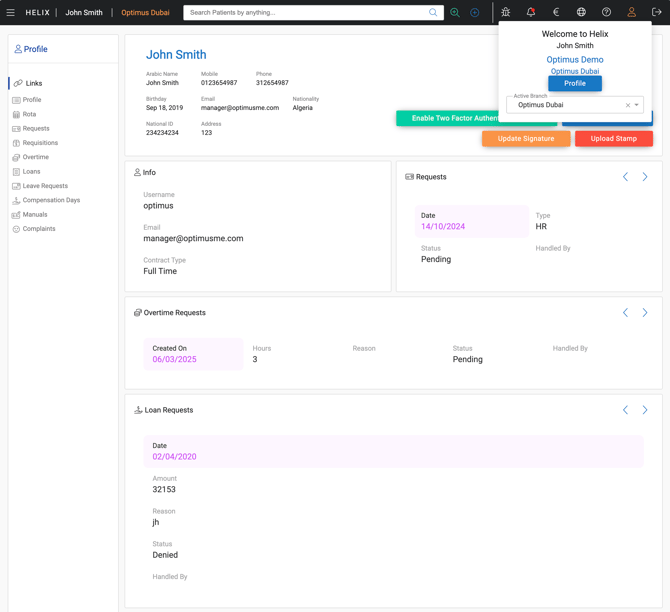The height and width of the screenshot is (612, 670).
Task: Open the Active Branch dropdown arrow
Action: coord(637,105)
